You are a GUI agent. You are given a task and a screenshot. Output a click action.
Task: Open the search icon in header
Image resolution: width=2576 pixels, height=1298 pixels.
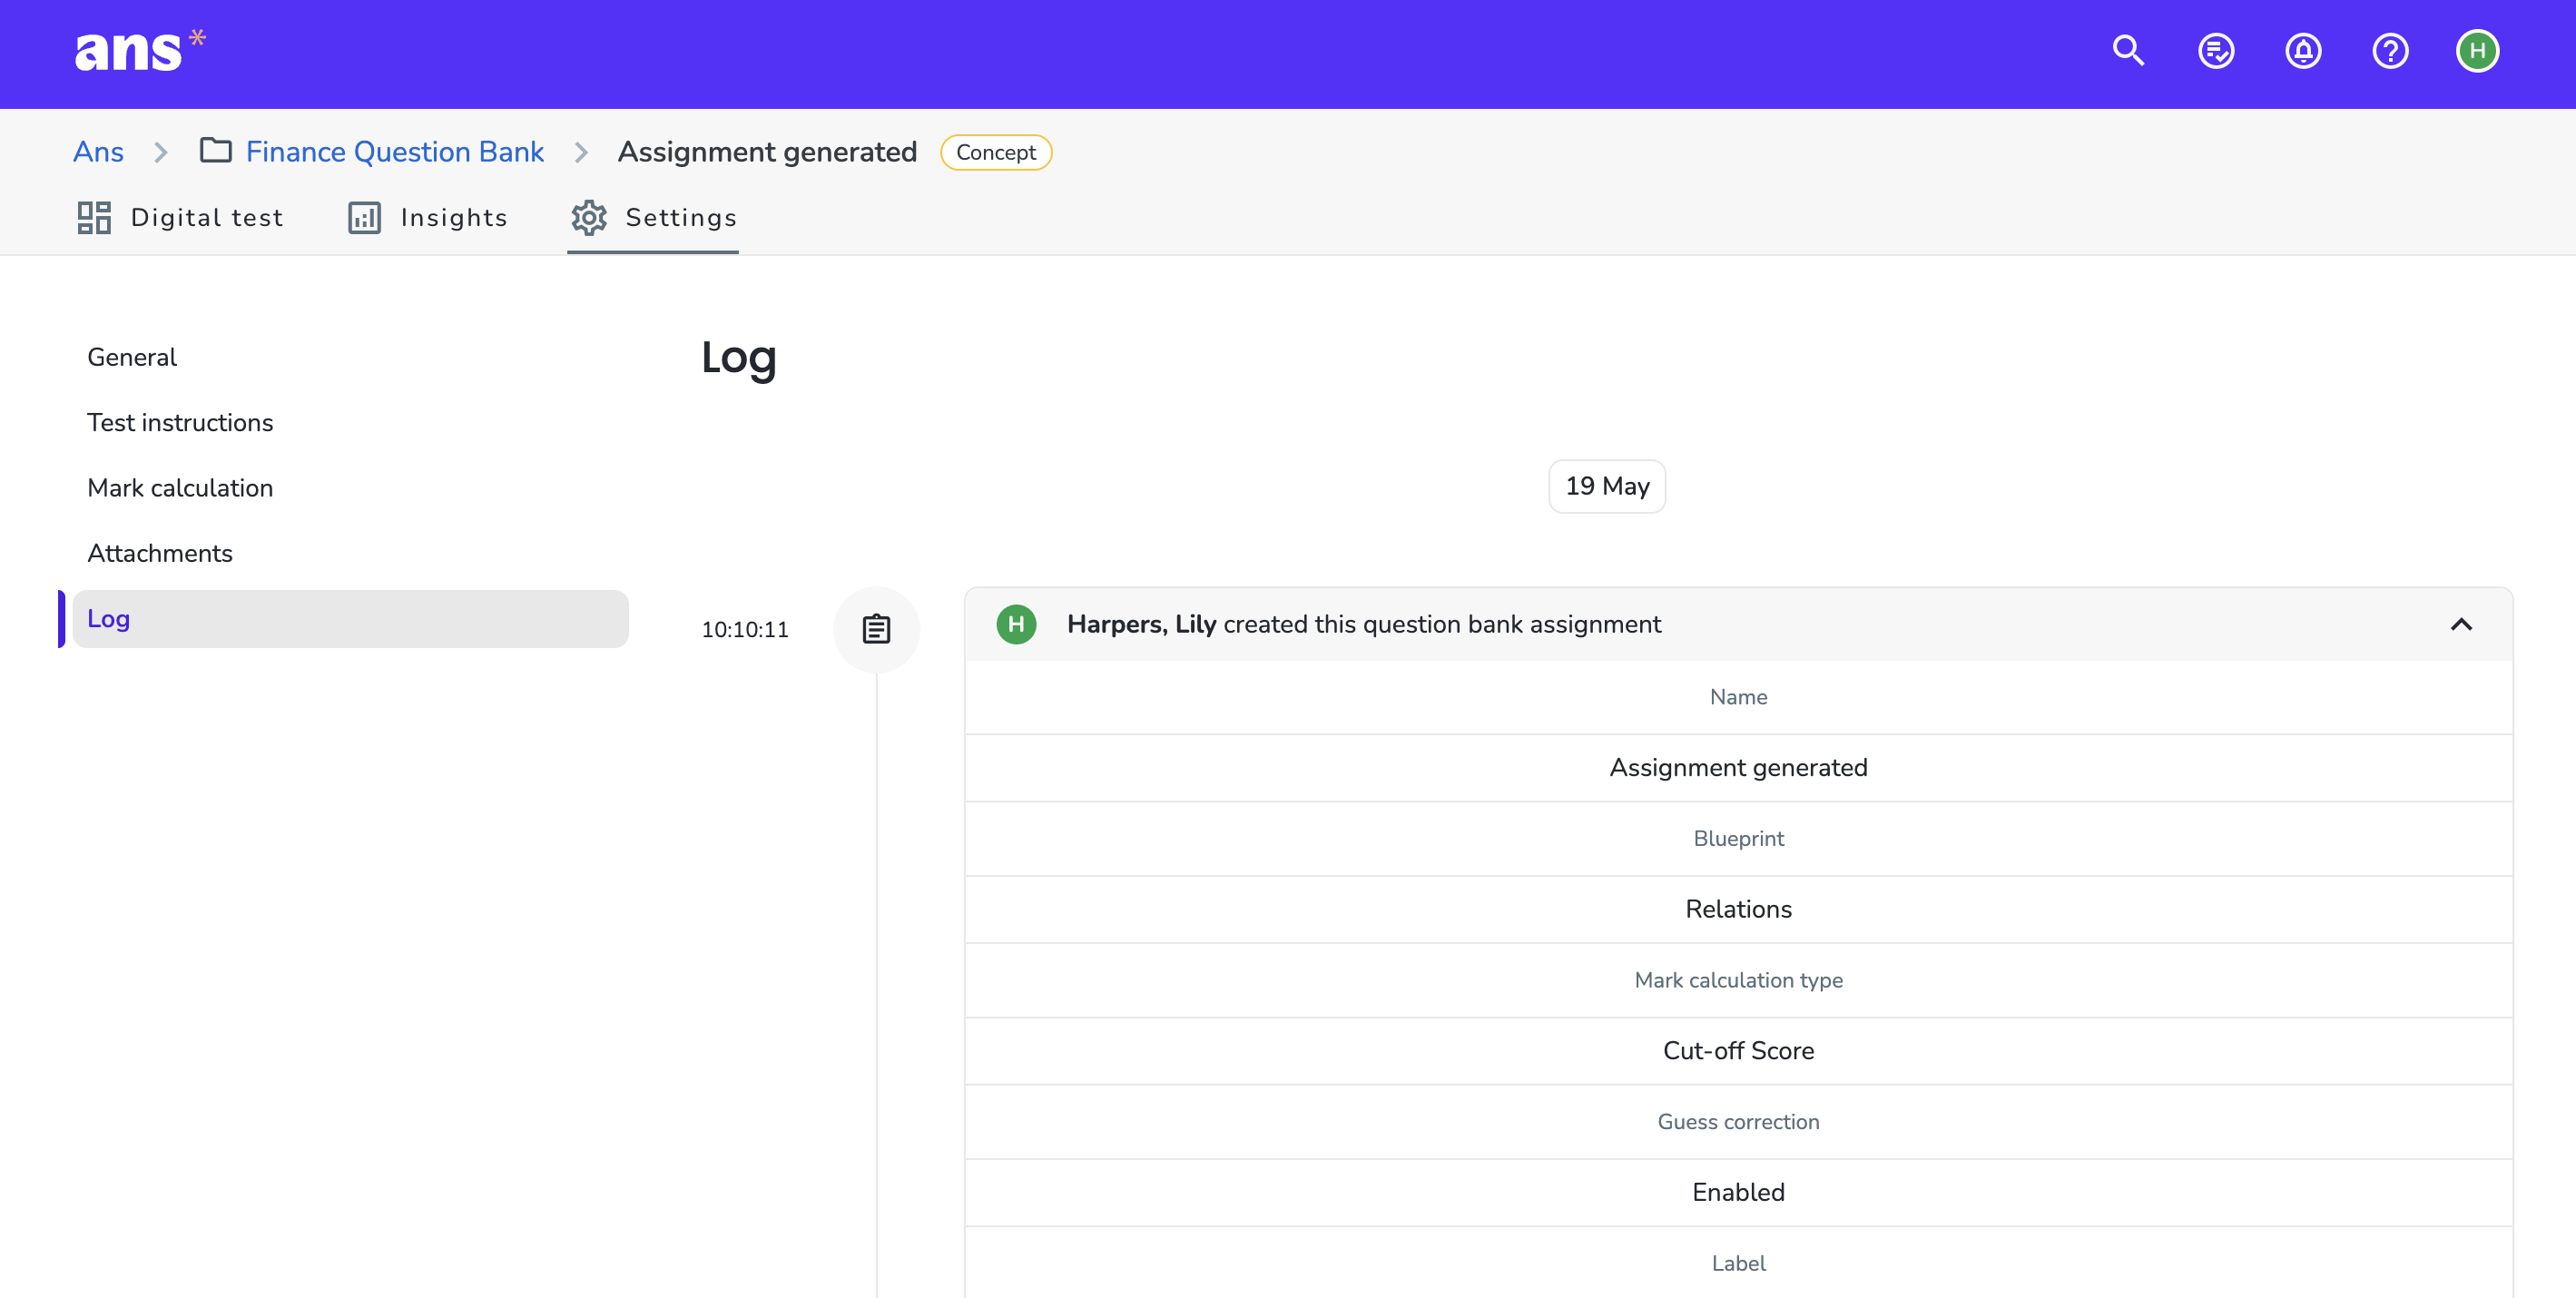[x=2128, y=51]
